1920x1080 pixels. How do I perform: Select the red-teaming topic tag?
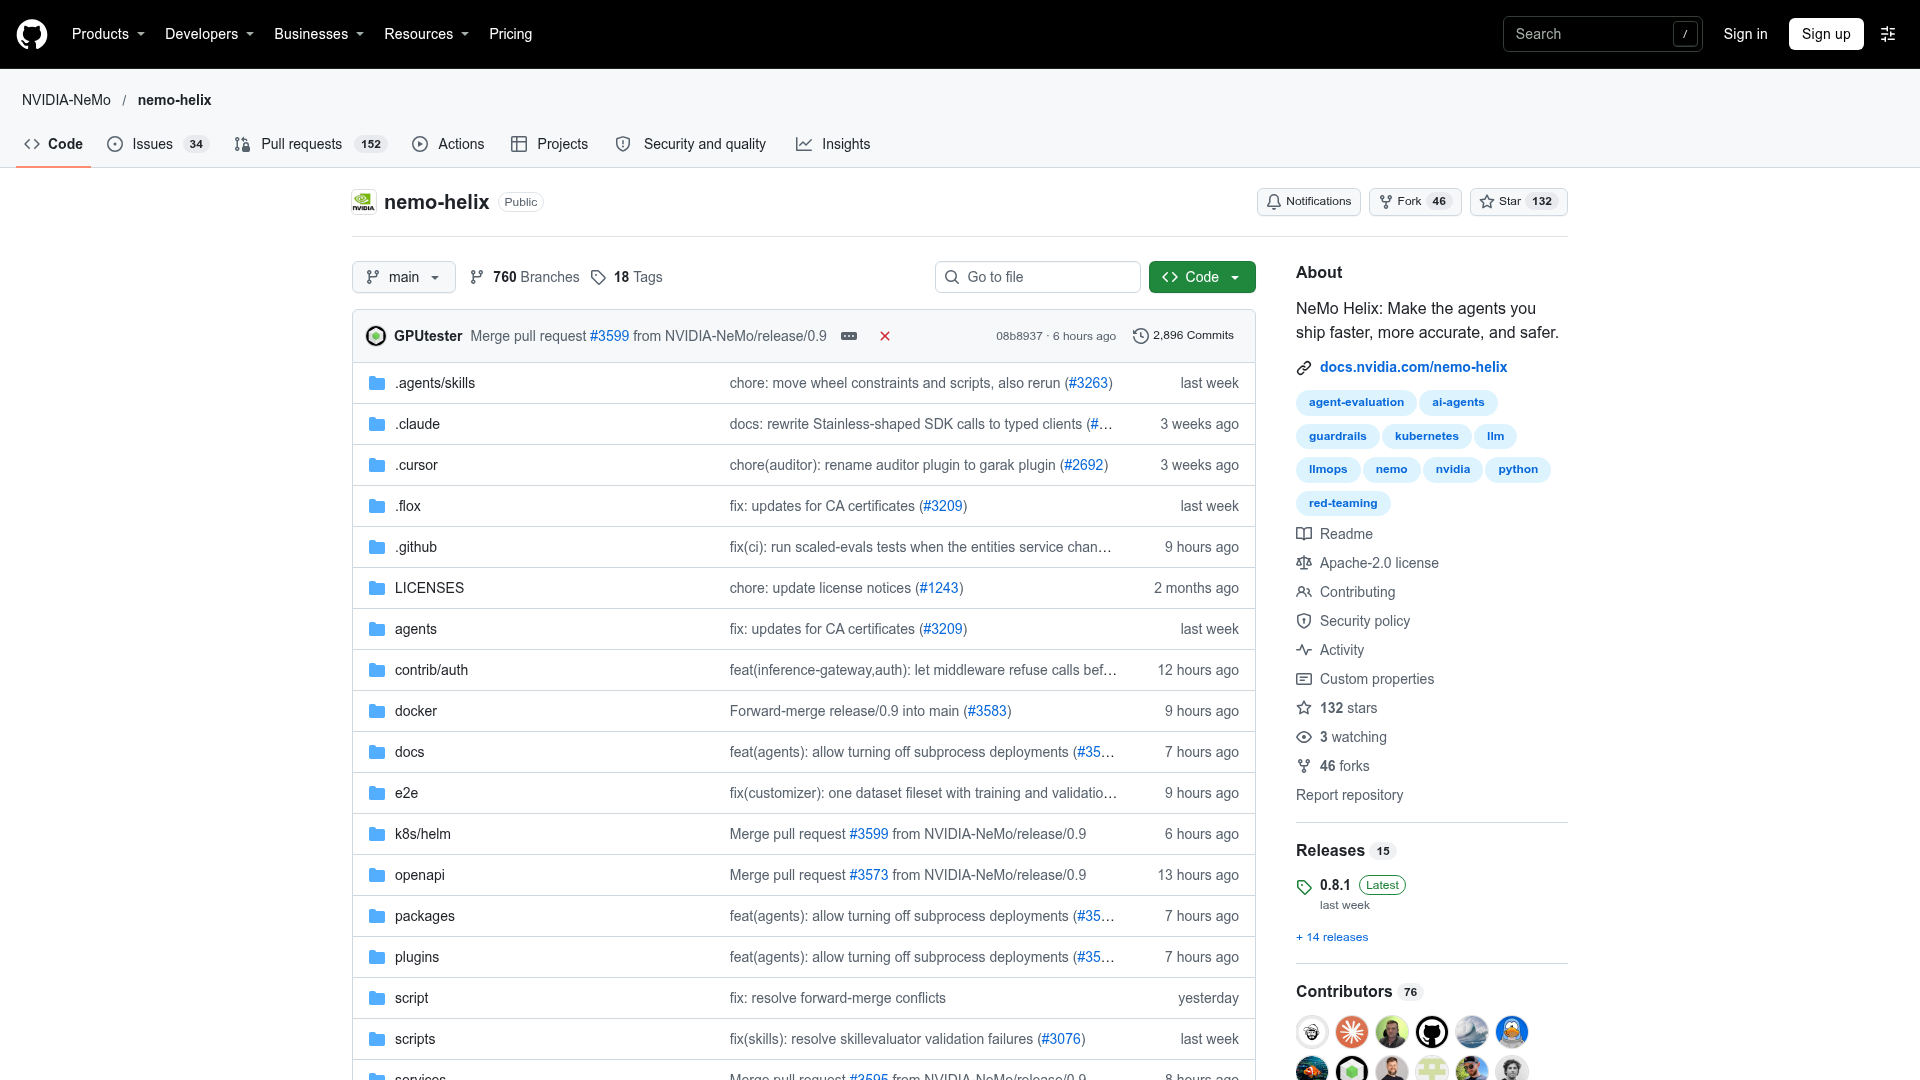point(1343,503)
